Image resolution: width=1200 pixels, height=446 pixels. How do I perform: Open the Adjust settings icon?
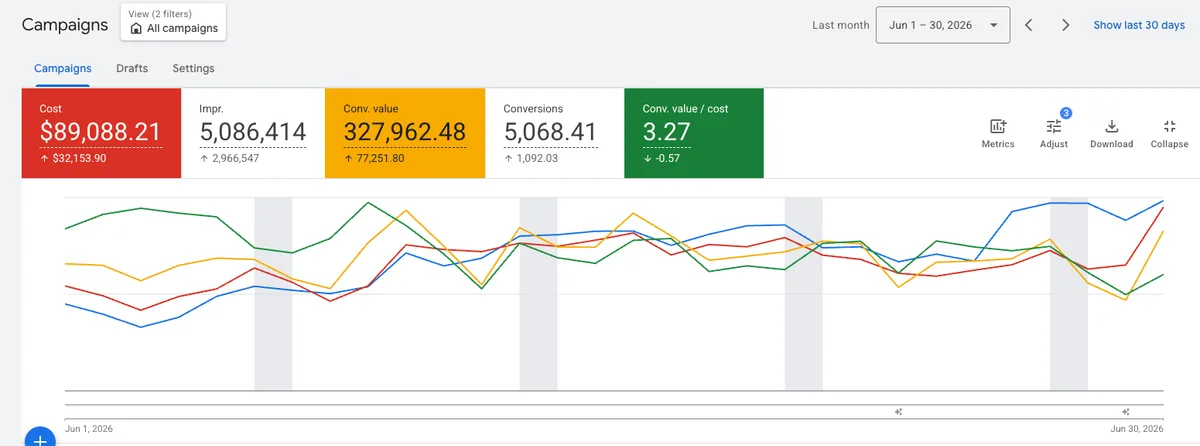click(1054, 133)
